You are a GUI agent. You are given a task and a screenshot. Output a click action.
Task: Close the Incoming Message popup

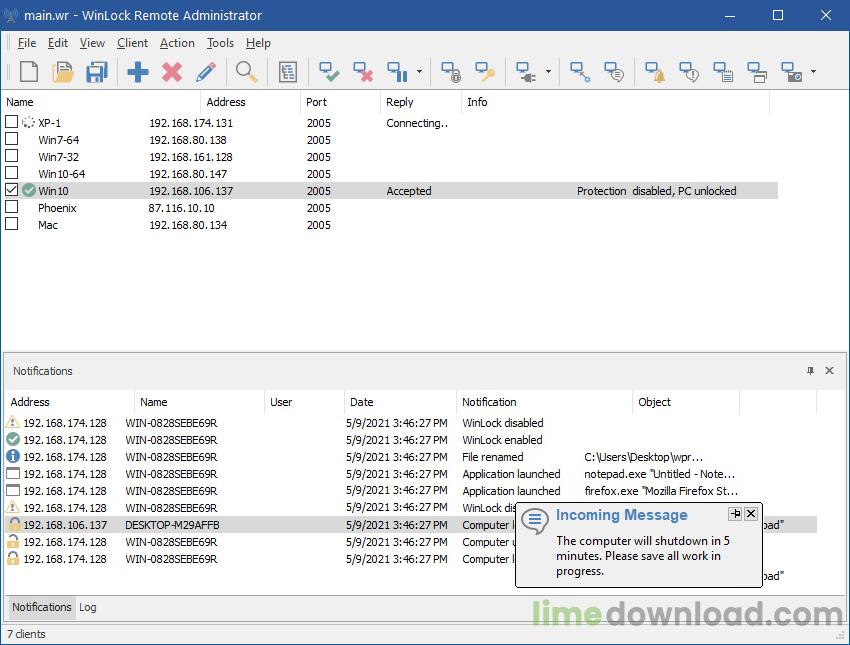point(751,513)
